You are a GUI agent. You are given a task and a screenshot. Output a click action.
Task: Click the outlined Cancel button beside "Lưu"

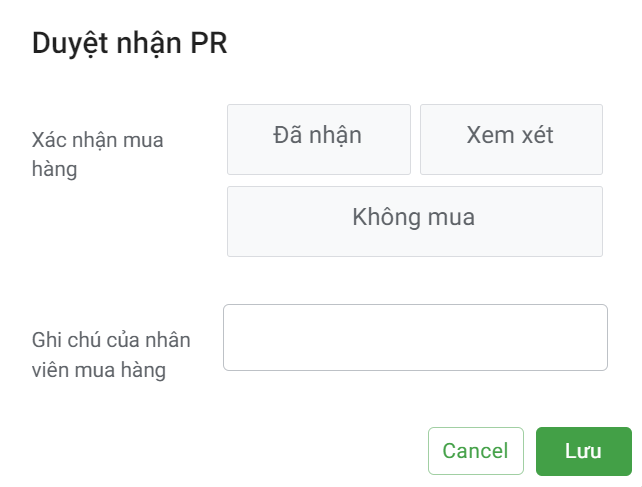pyautogui.click(x=475, y=451)
